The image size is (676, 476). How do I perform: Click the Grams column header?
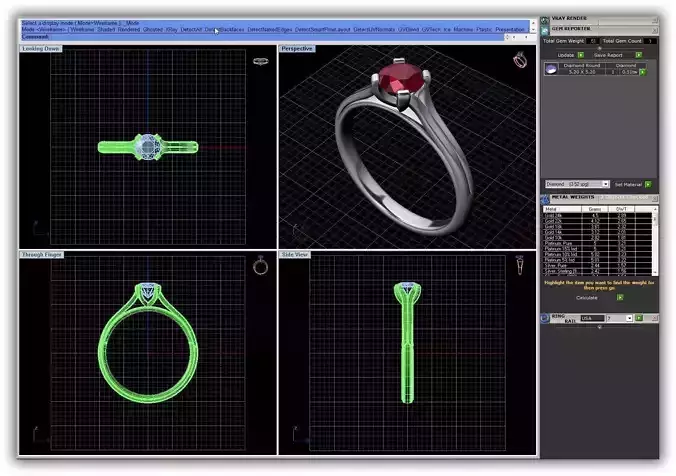(x=595, y=209)
